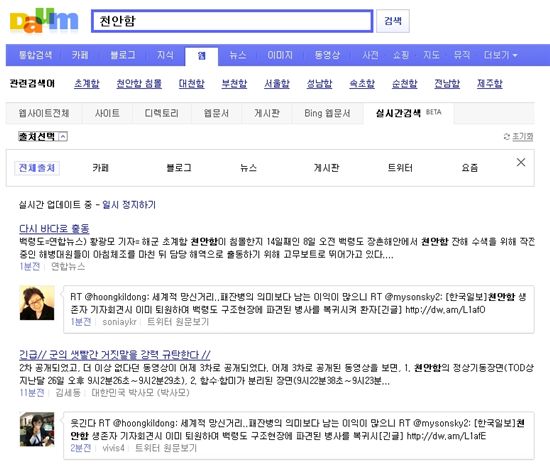Filter sources by 게시판
The width and height of the screenshot is (550, 471).
[326, 168]
